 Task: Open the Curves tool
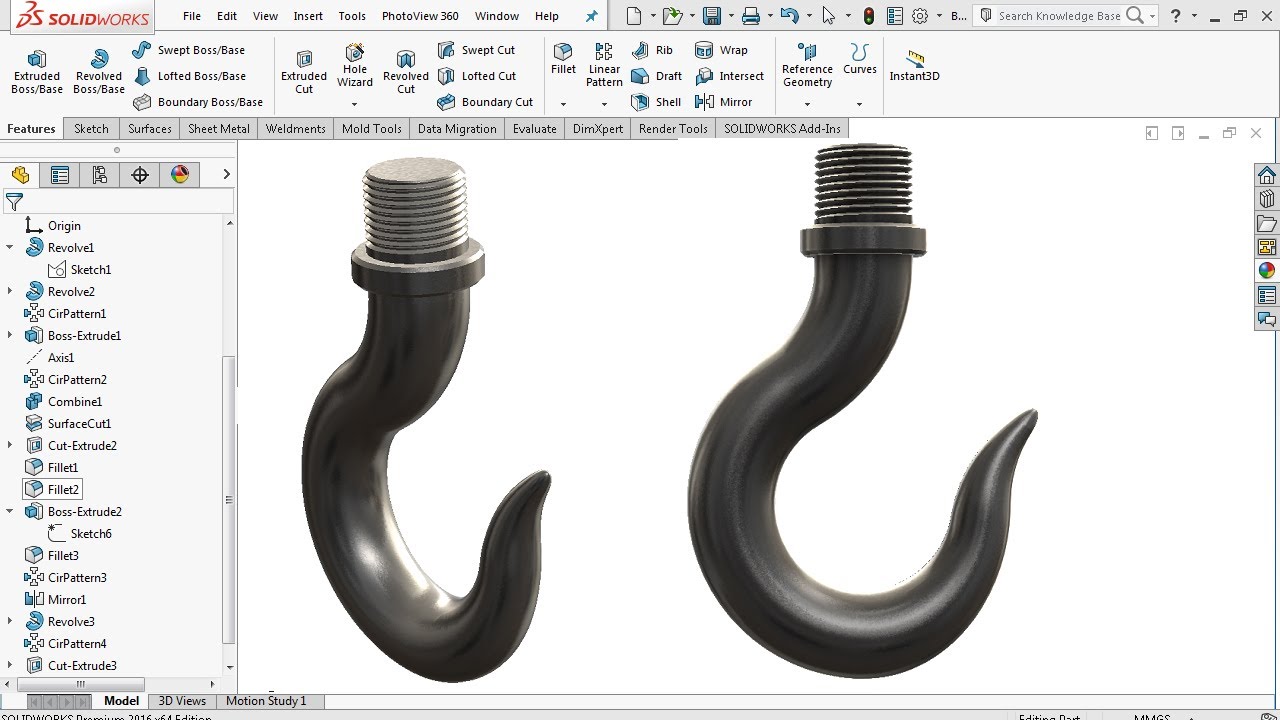click(859, 59)
